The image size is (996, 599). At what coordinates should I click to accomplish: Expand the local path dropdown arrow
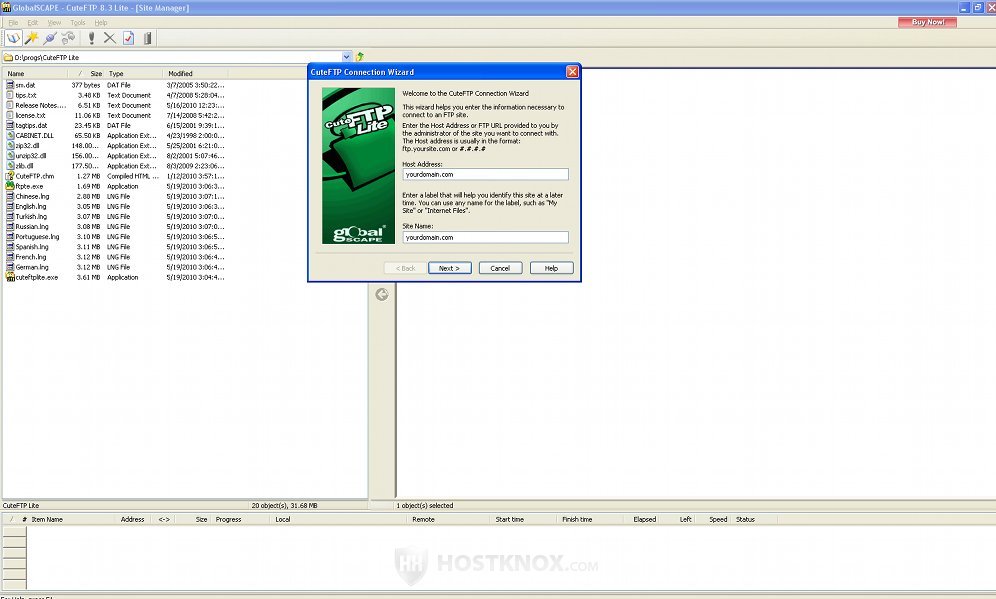(347, 57)
